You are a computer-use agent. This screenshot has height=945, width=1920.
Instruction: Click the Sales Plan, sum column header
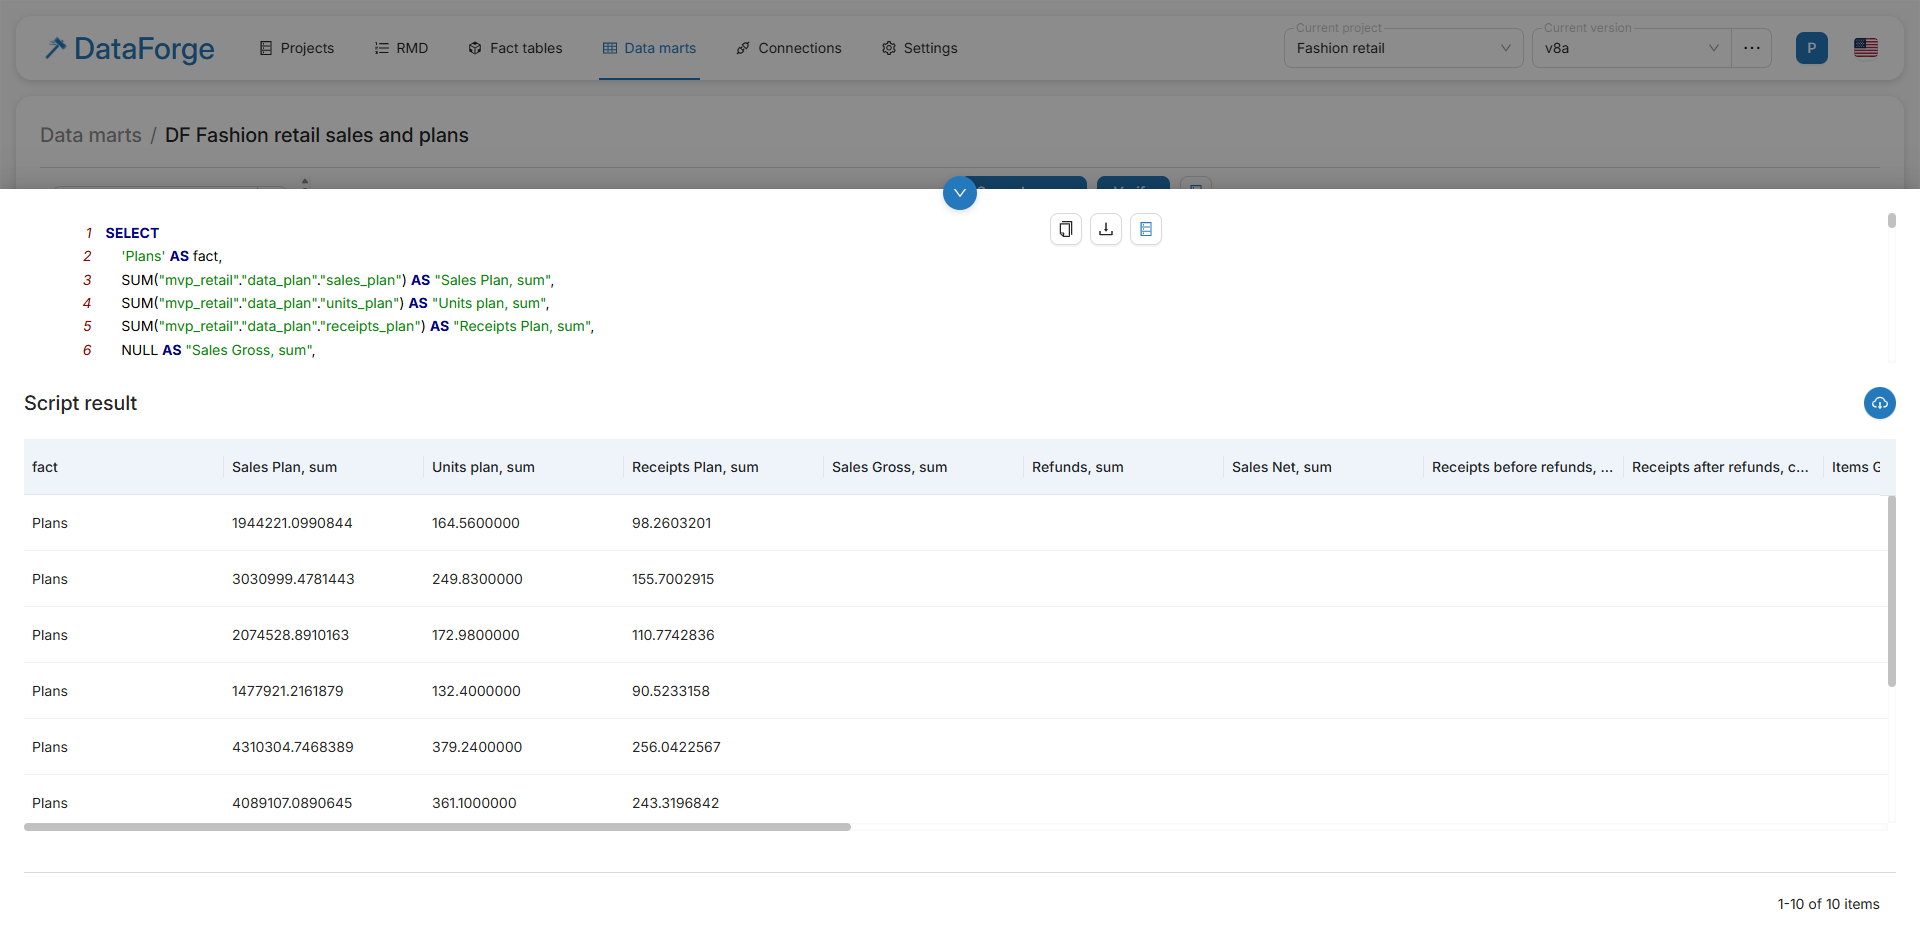pyautogui.click(x=284, y=467)
